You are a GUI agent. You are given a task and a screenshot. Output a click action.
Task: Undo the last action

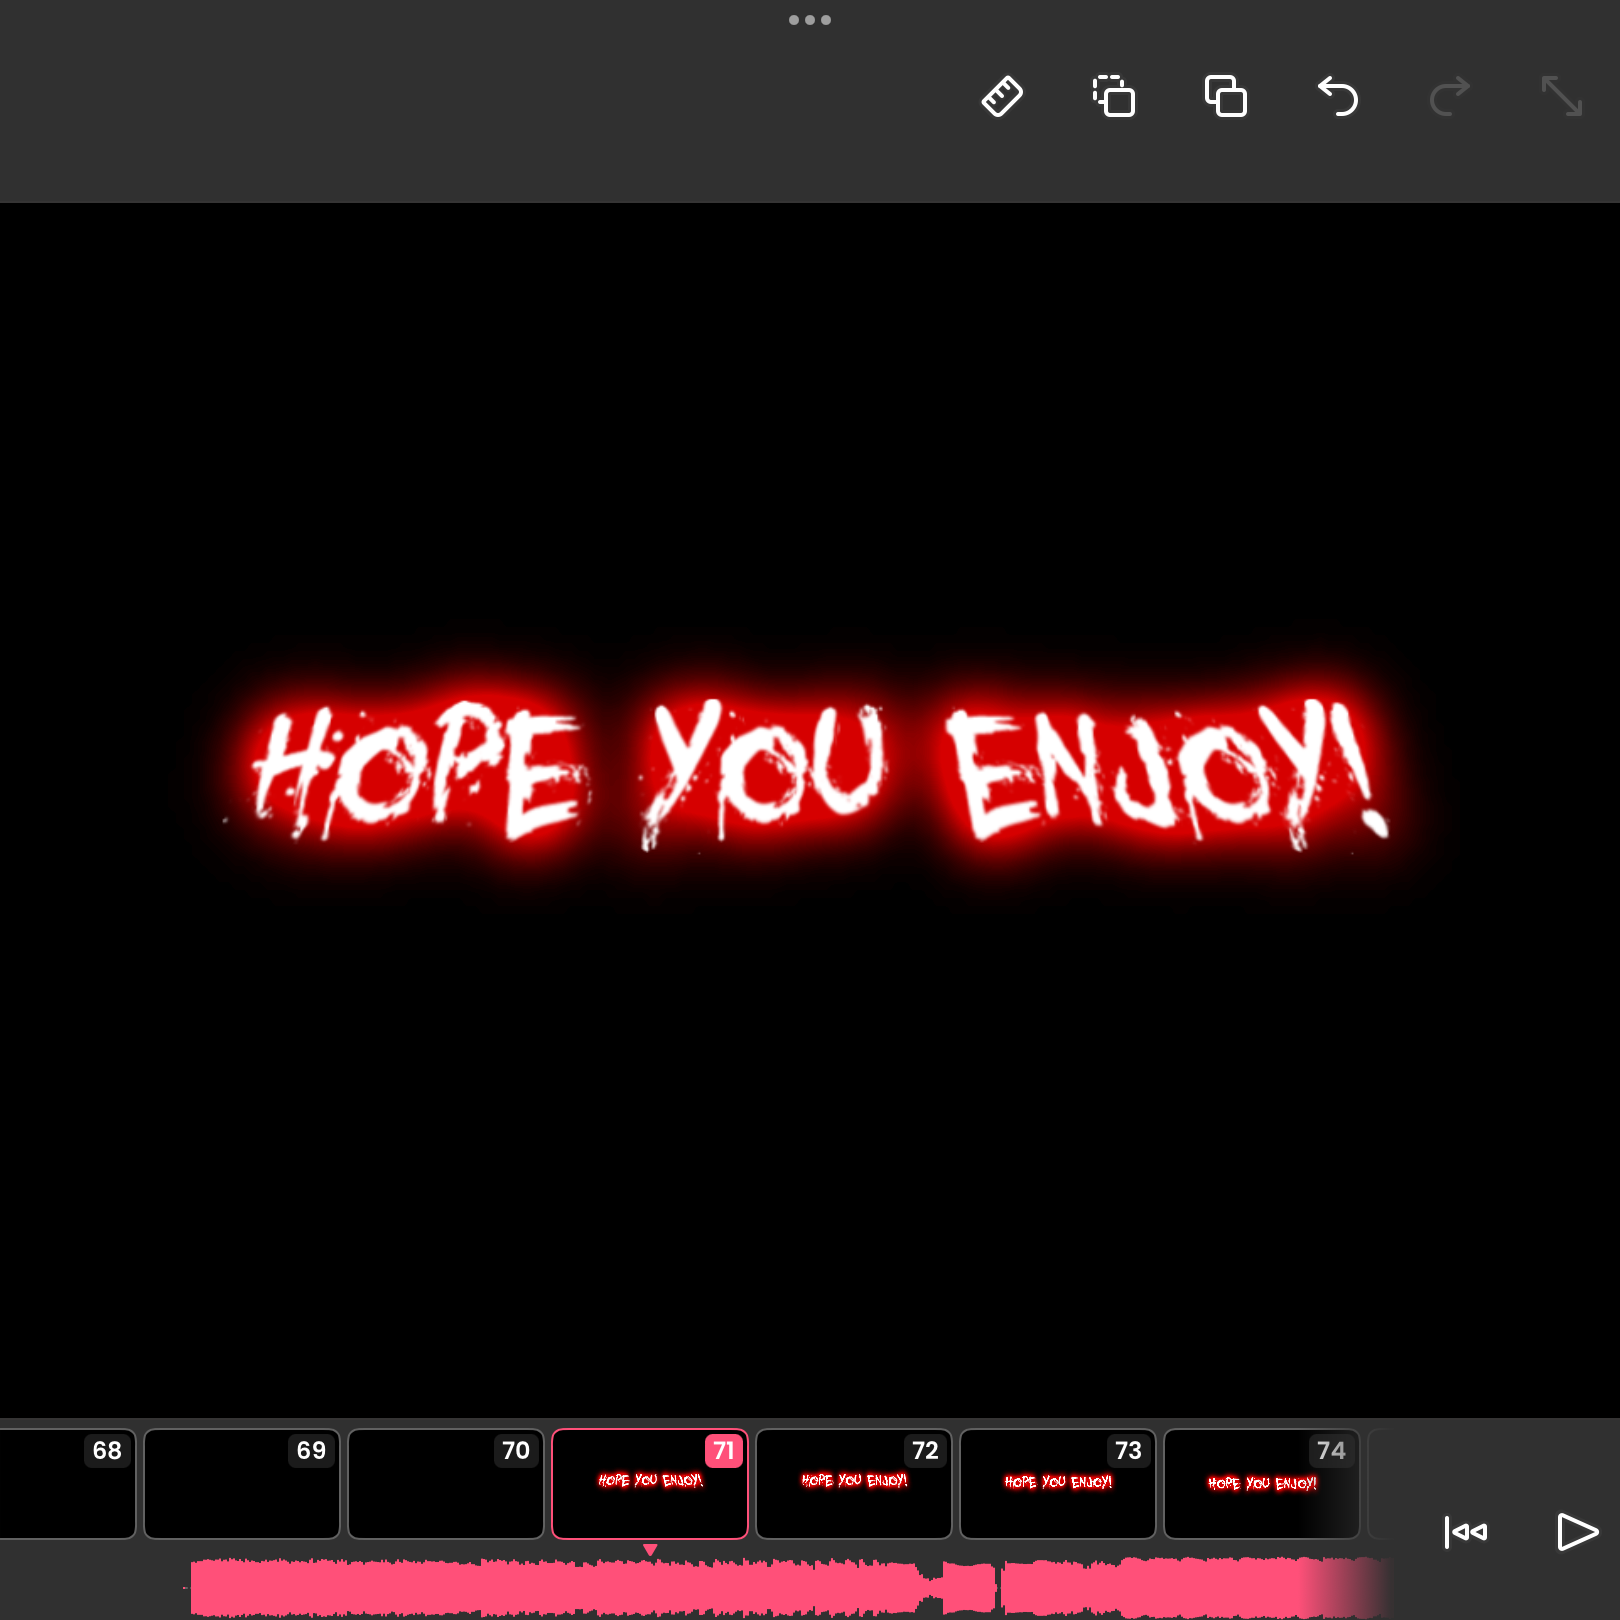pyautogui.click(x=1338, y=97)
